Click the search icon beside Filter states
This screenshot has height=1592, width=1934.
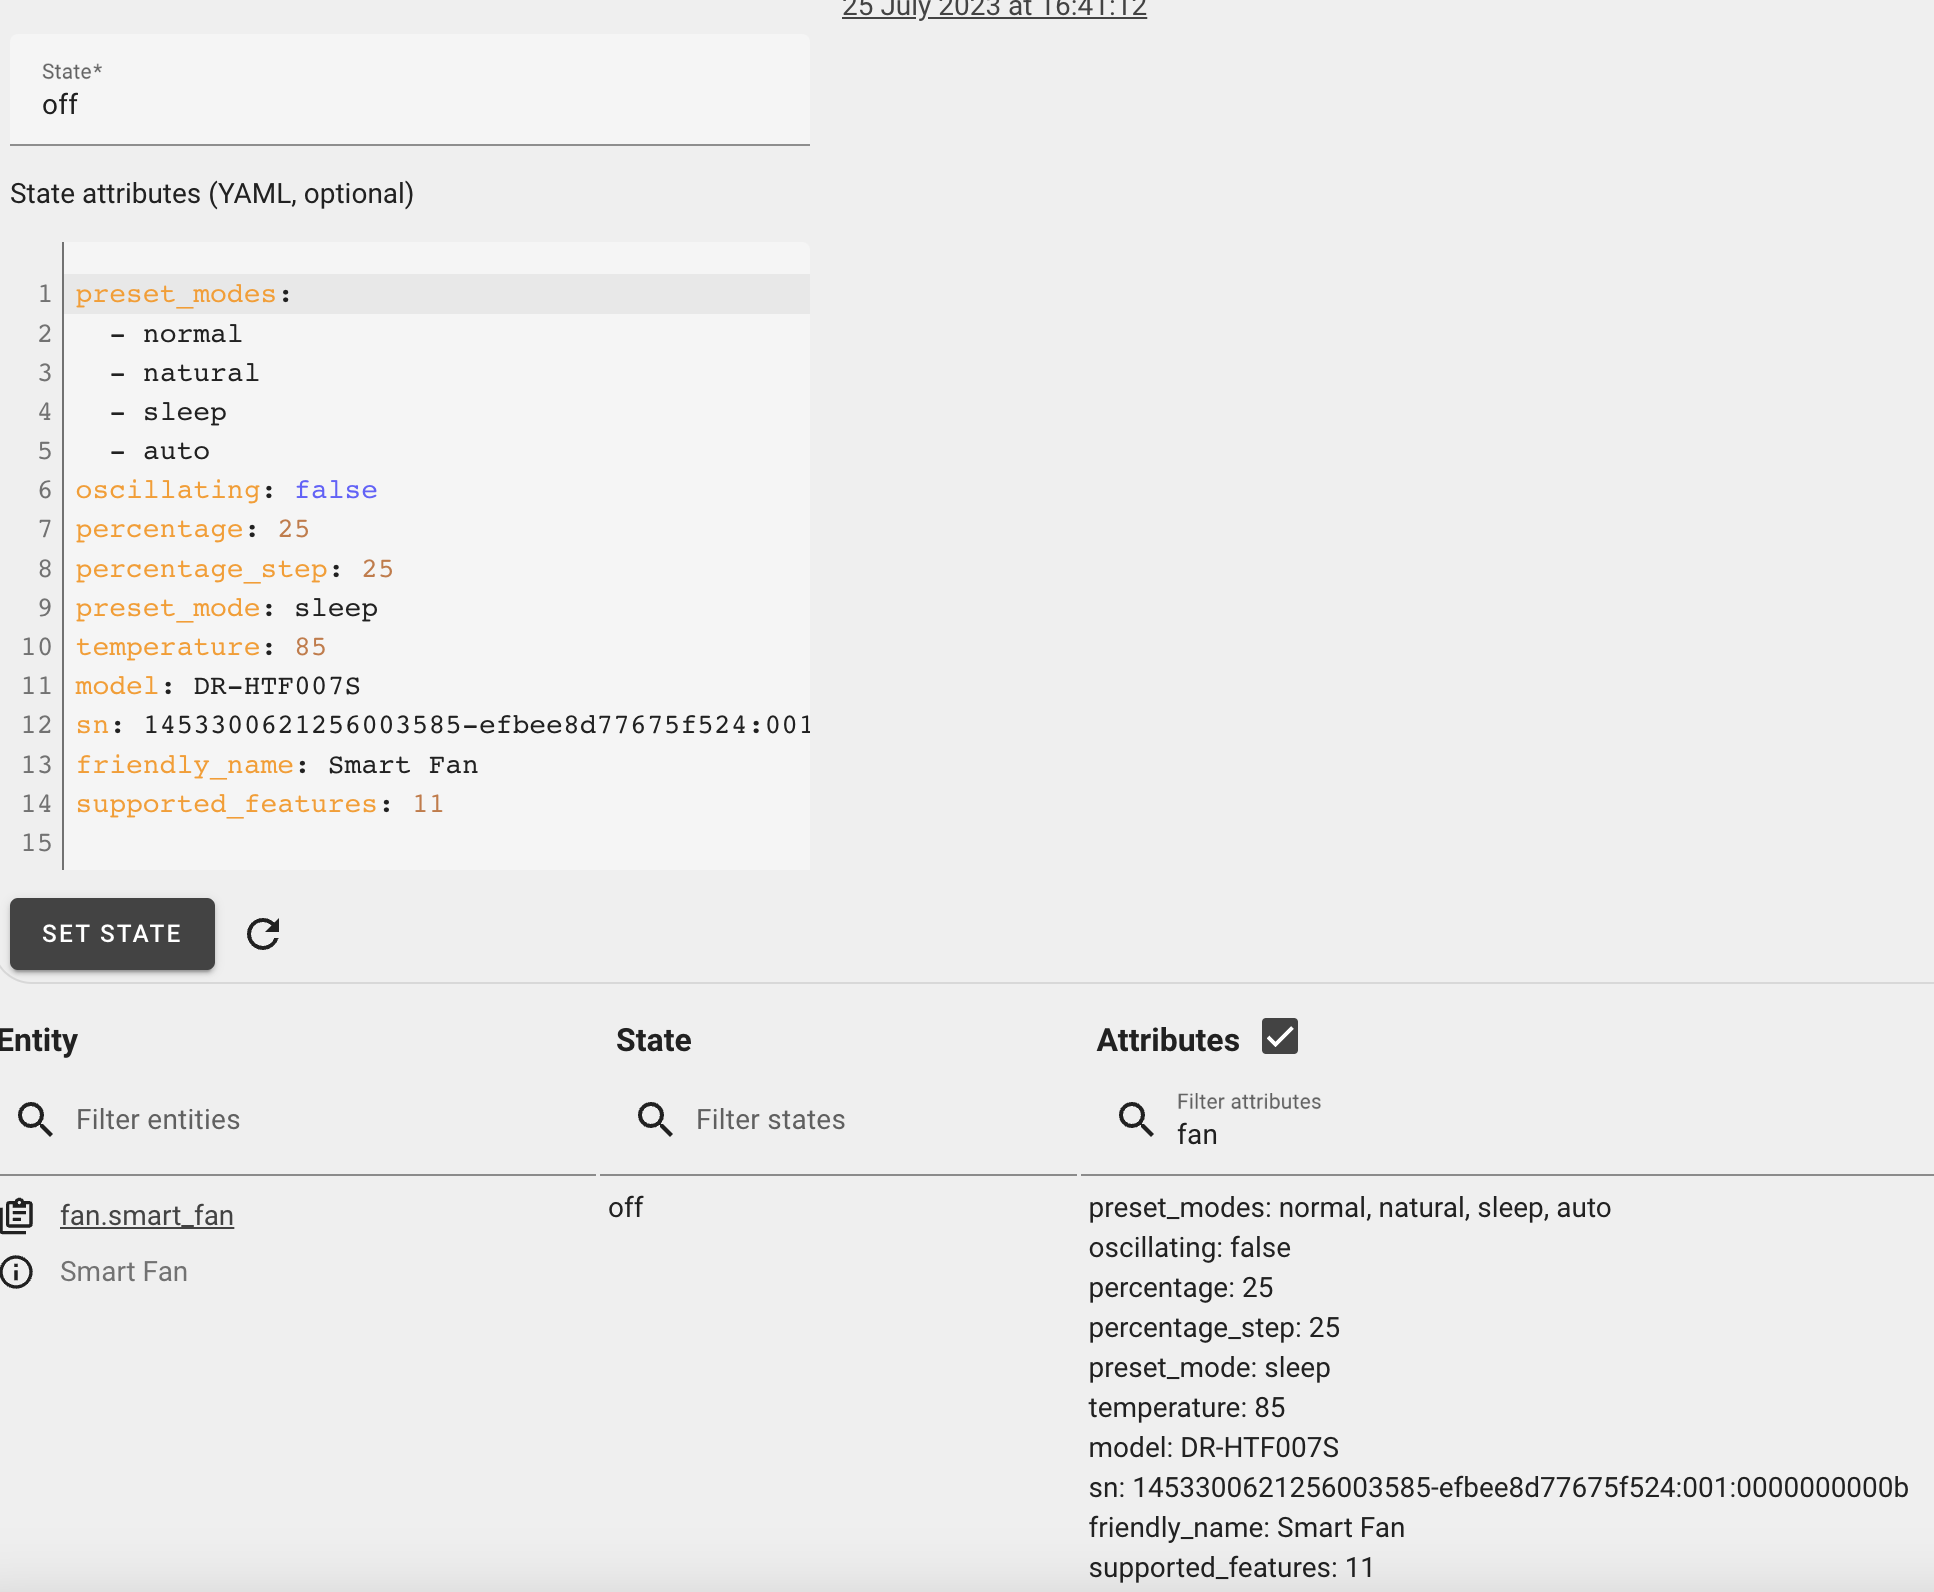[654, 1119]
